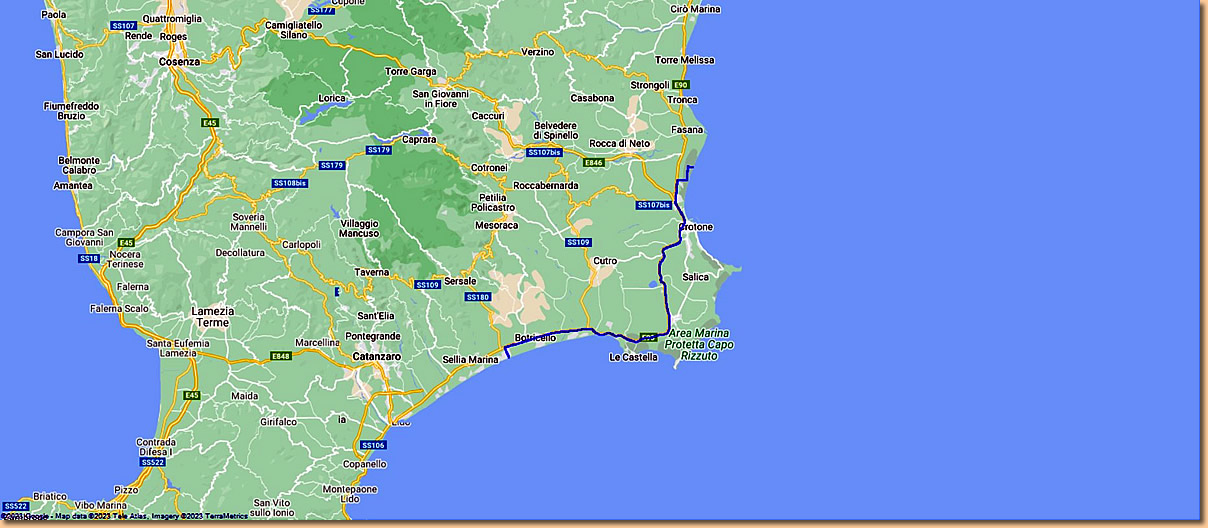Click the Verzino town label
This screenshot has height=528, width=1208.
[537, 52]
